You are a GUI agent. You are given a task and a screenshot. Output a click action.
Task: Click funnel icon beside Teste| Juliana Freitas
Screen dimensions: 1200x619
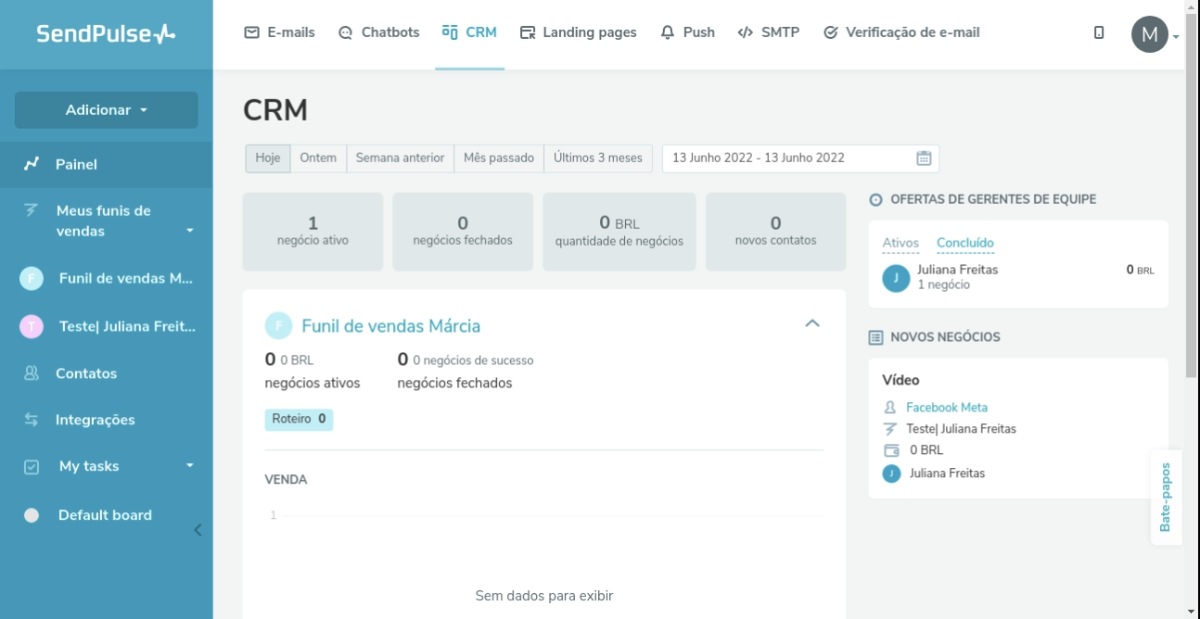pos(890,429)
